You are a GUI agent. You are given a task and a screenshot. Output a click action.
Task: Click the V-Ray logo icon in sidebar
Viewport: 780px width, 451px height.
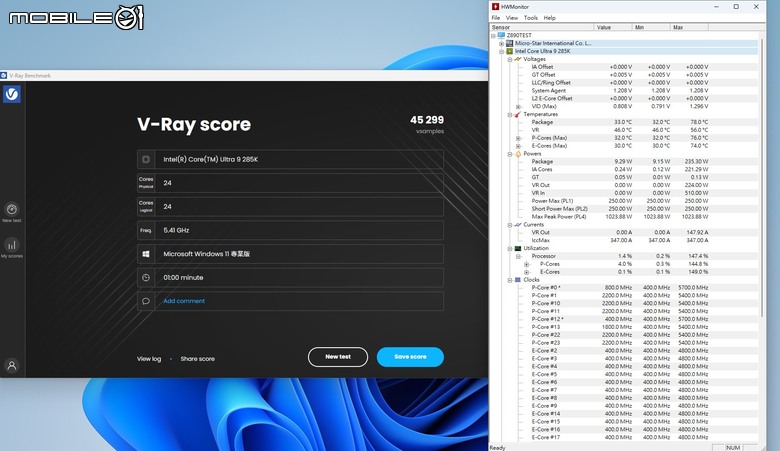click(x=12, y=94)
